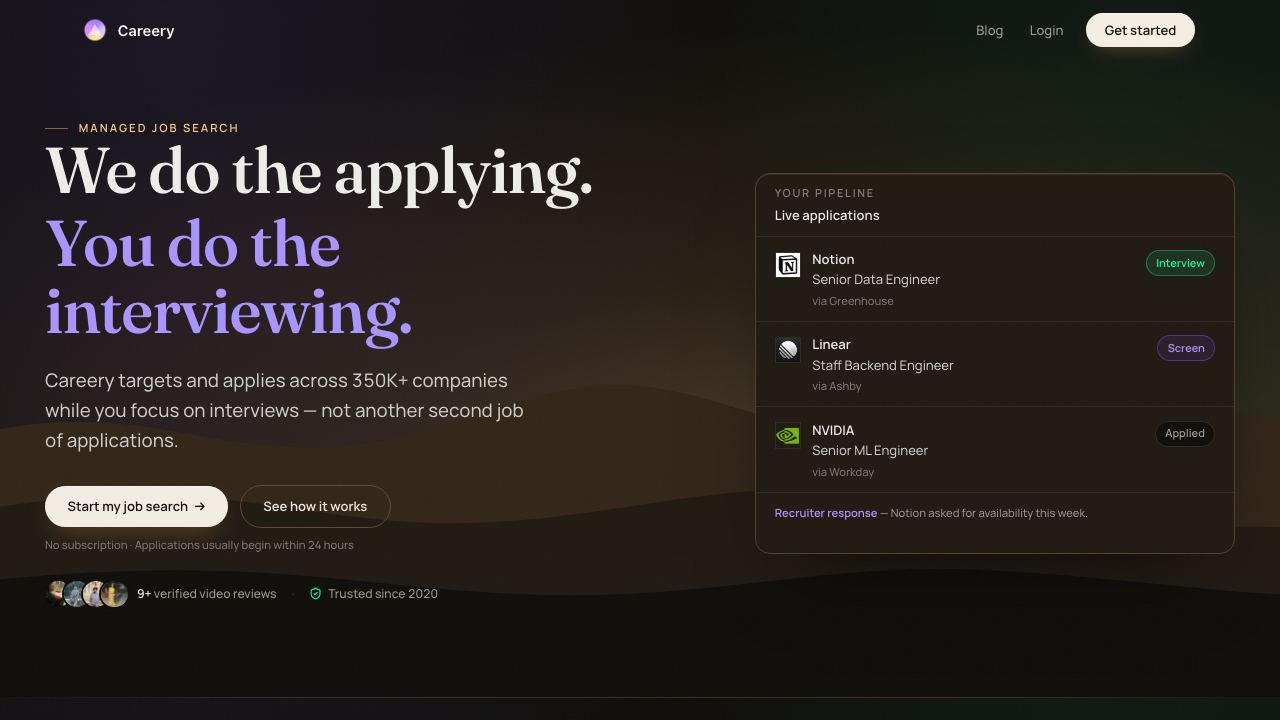Click the "Live applications" heading
1280x720 pixels.
pyautogui.click(x=827, y=216)
